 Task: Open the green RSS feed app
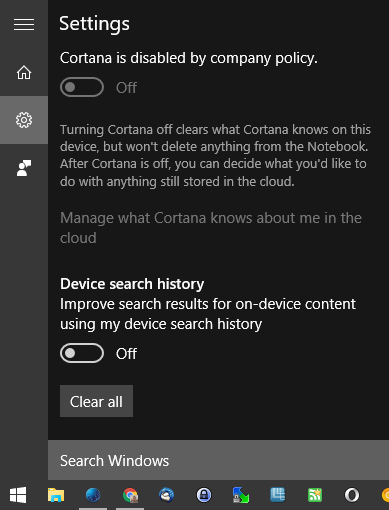click(x=315, y=495)
